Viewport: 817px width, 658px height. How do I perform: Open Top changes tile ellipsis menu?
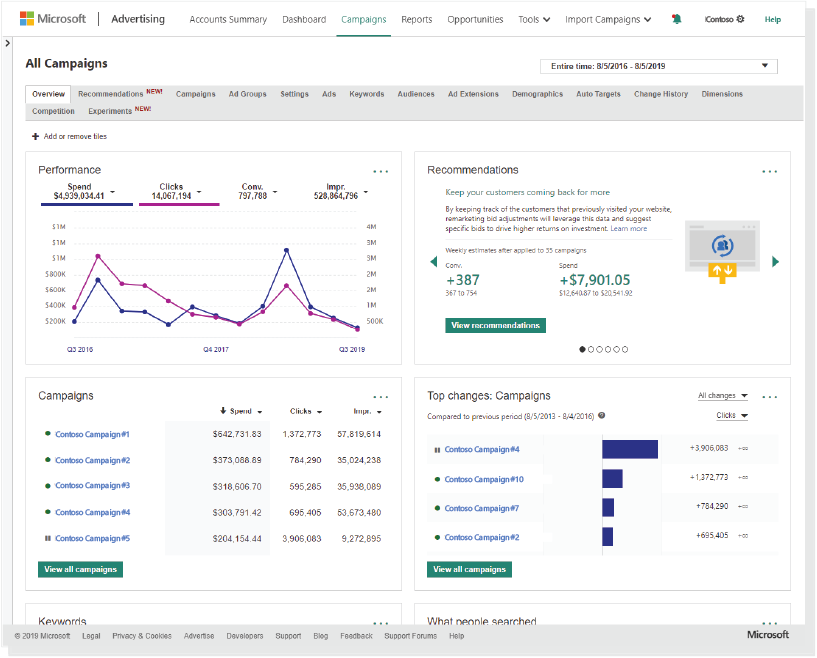point(770,397)
